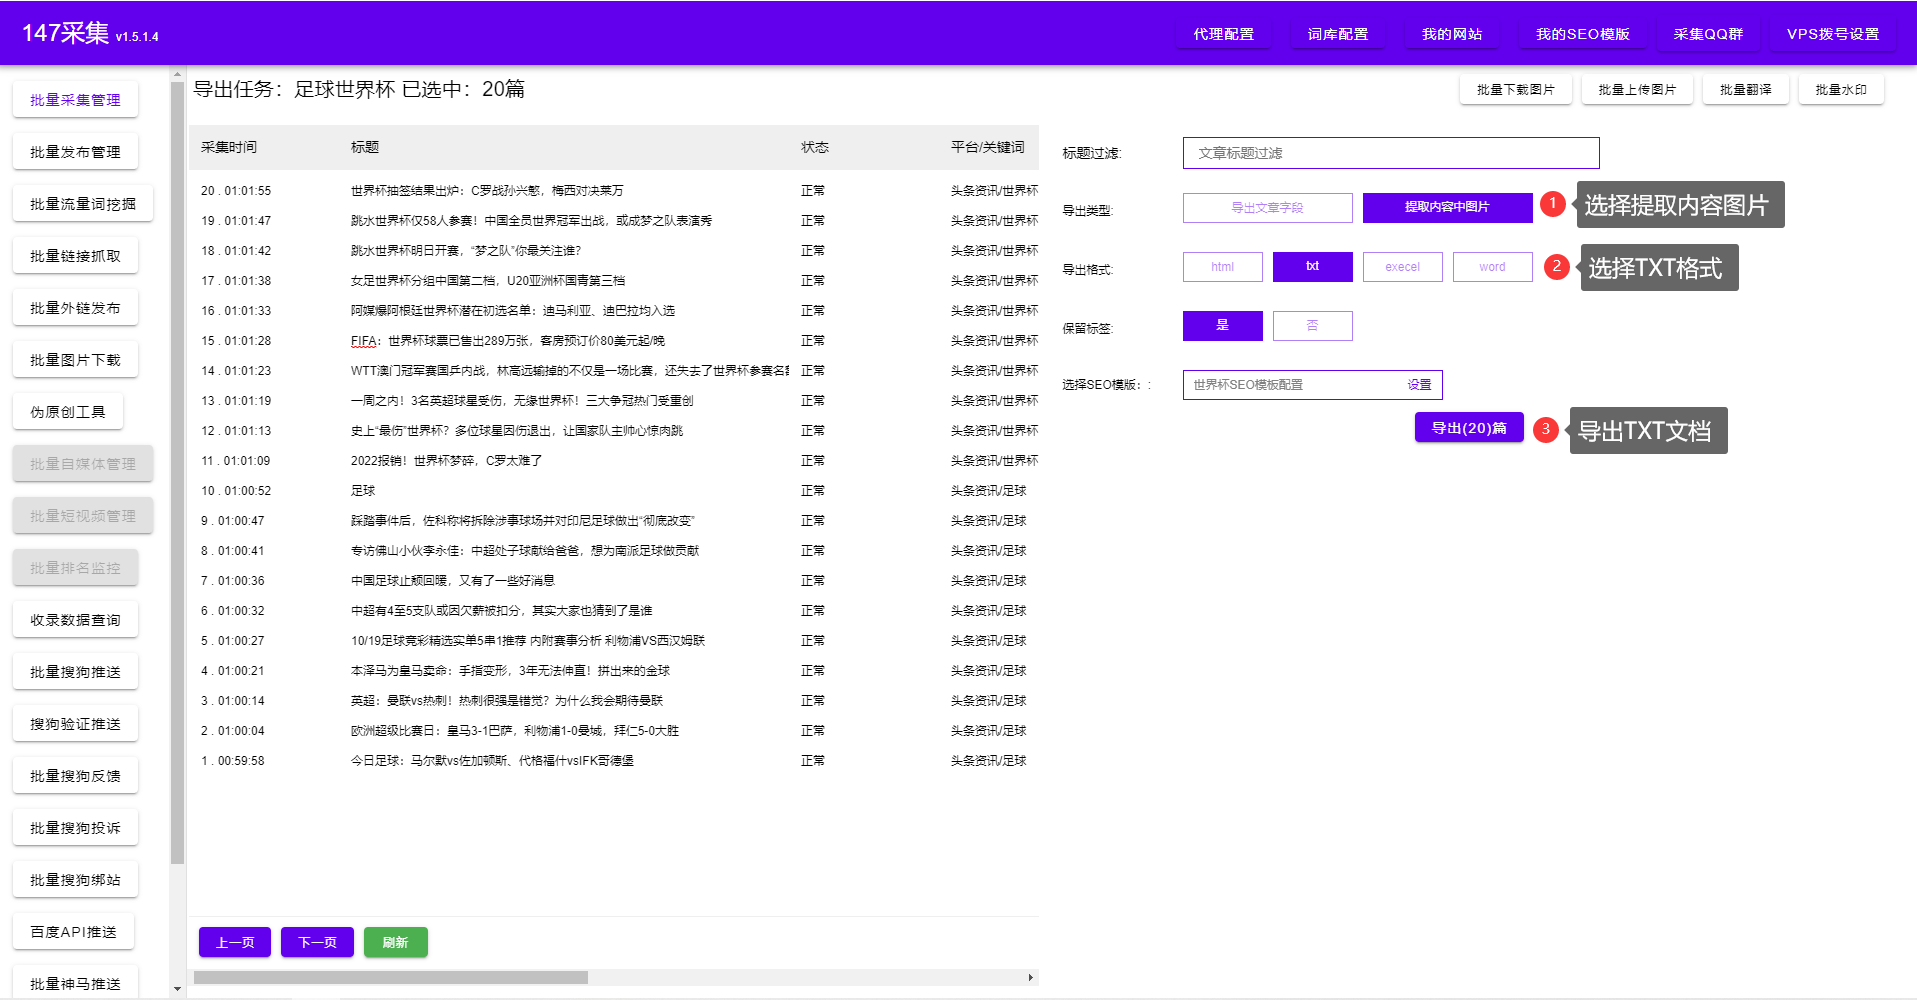Click 设置 in the SEO template selector
The width and height of the screenshot is (1917, 1000).
click(x=1419, y=385)
